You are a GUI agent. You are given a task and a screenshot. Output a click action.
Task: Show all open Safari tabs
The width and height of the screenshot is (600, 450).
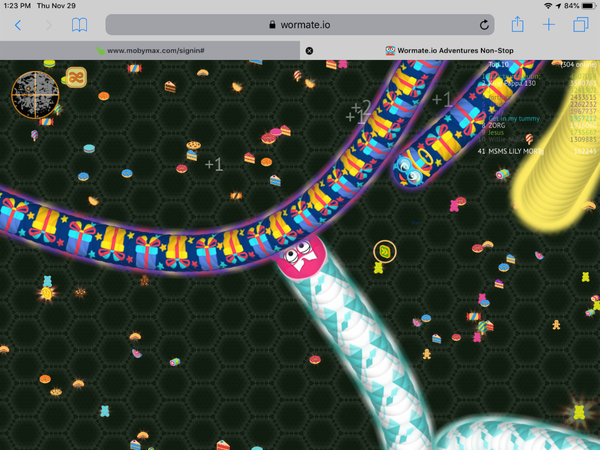(x=580, y=25)
